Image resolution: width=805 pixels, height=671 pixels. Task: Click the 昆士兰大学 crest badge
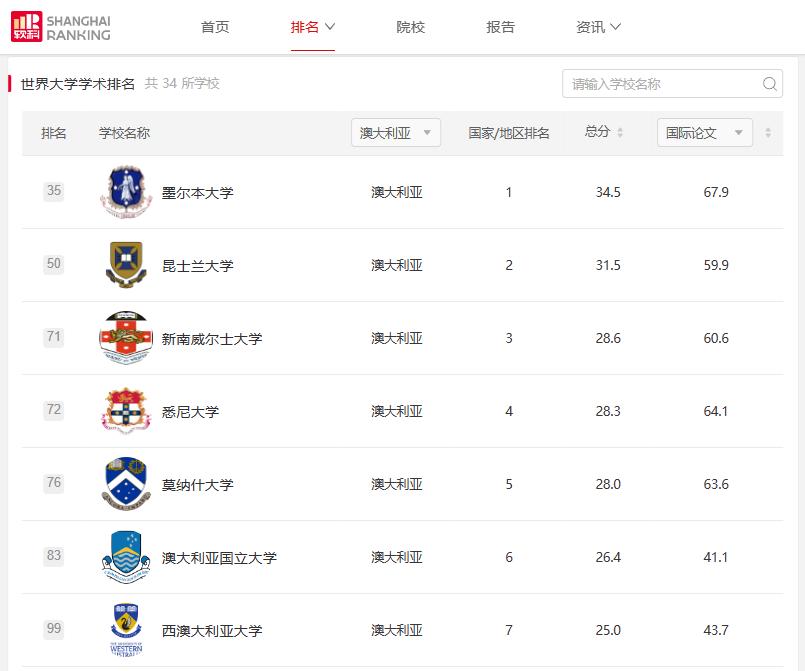(x=126, y=265)
